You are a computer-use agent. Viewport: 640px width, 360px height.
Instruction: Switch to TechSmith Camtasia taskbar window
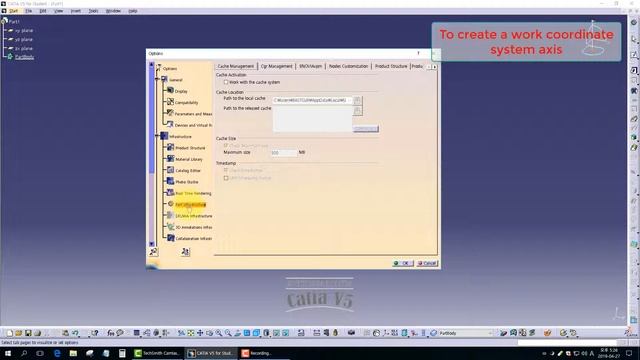(157, 353)
